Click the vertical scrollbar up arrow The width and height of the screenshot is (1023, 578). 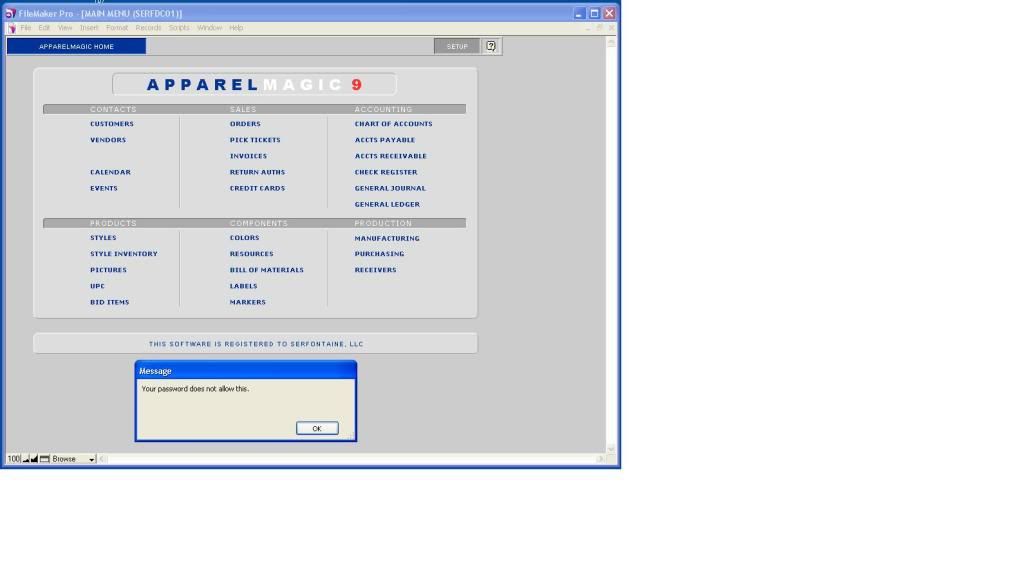point(611,42)
